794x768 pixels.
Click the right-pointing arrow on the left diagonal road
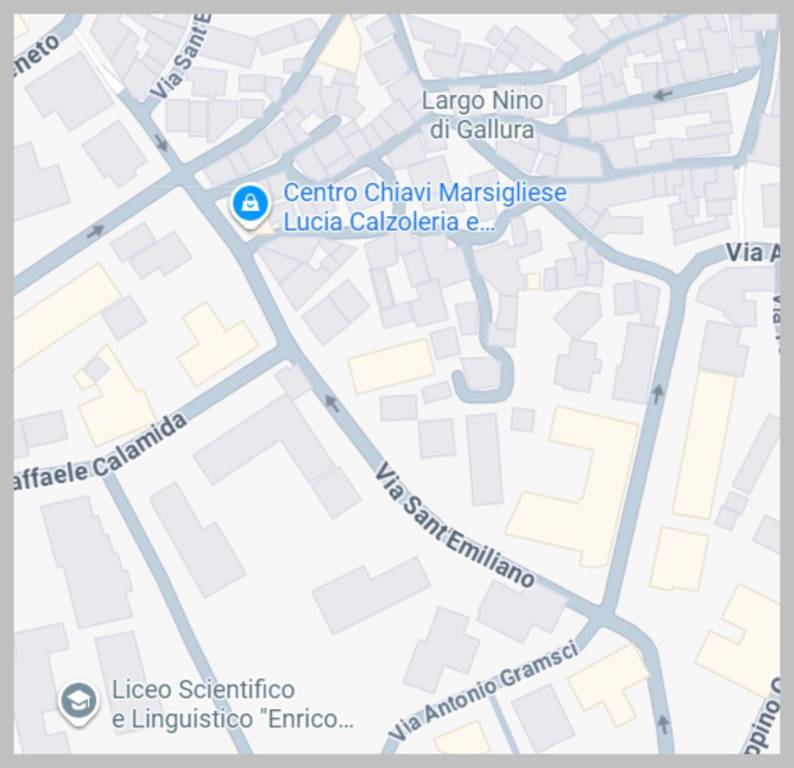pyautogui.click(x=96, y=231)
